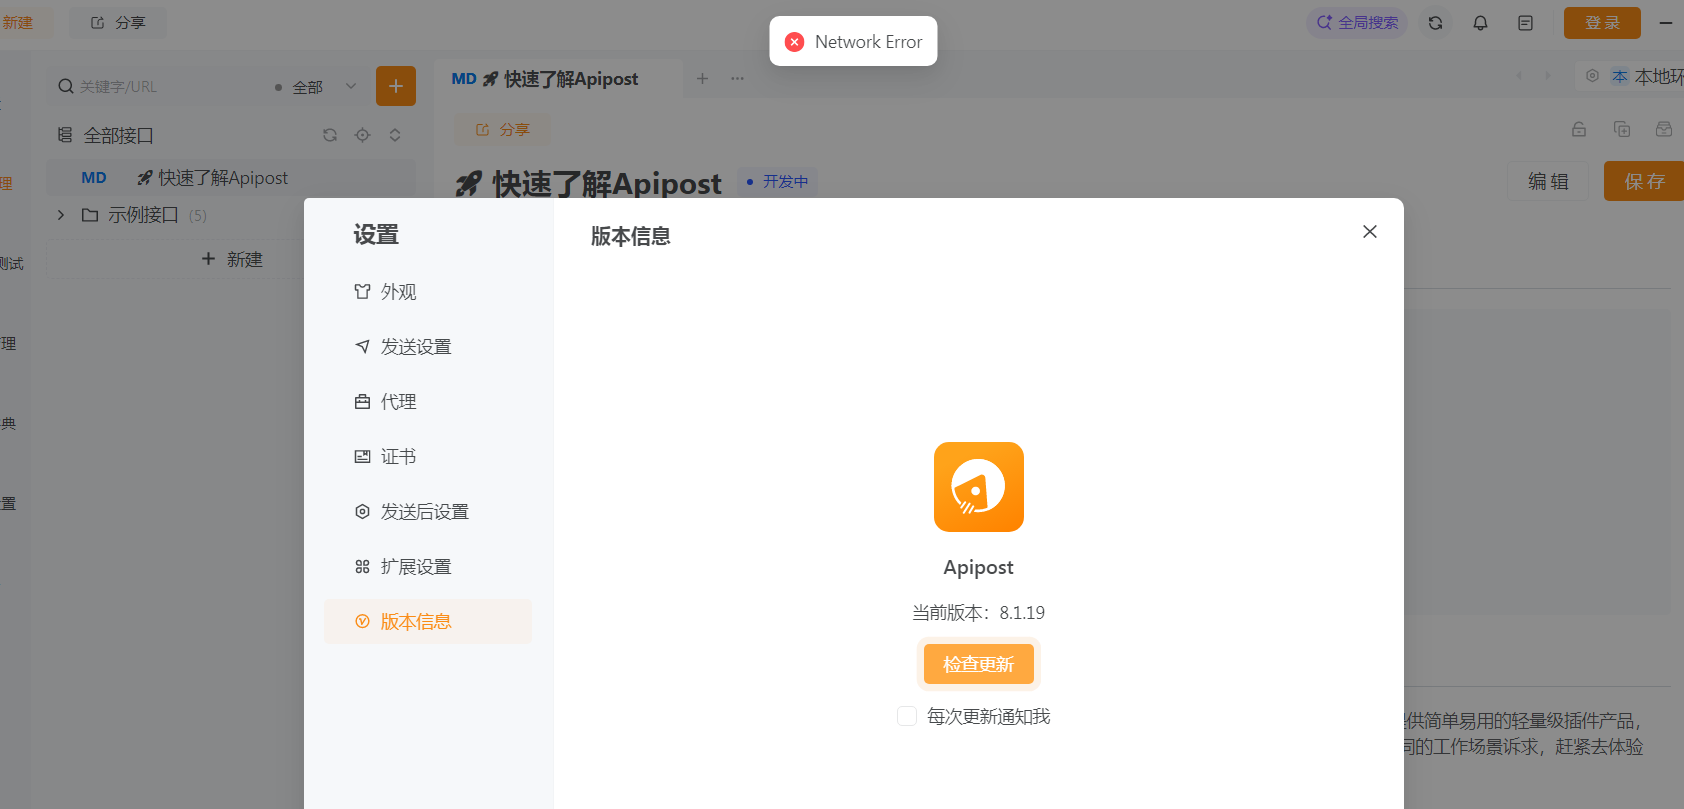Click the 分享 button in top toolbar
1684x809 pixels.
coord(118,22)
